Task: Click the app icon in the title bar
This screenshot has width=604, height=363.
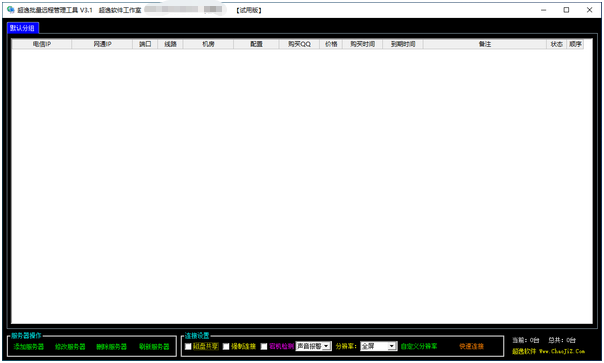Action: pos(10,10)
